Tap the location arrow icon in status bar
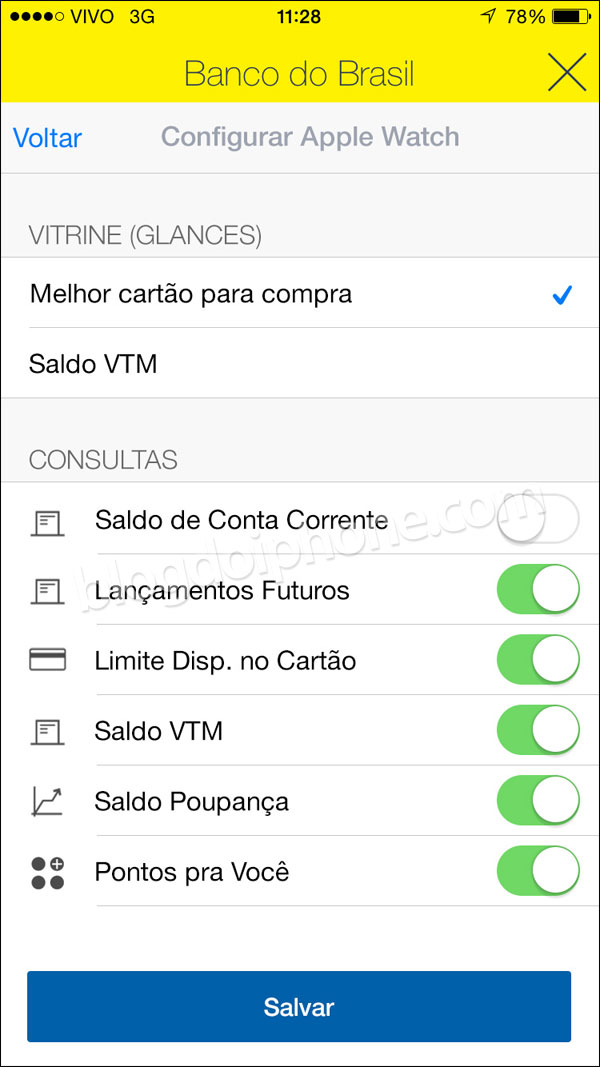600x1067 pixels. click(x=488, y=16)
